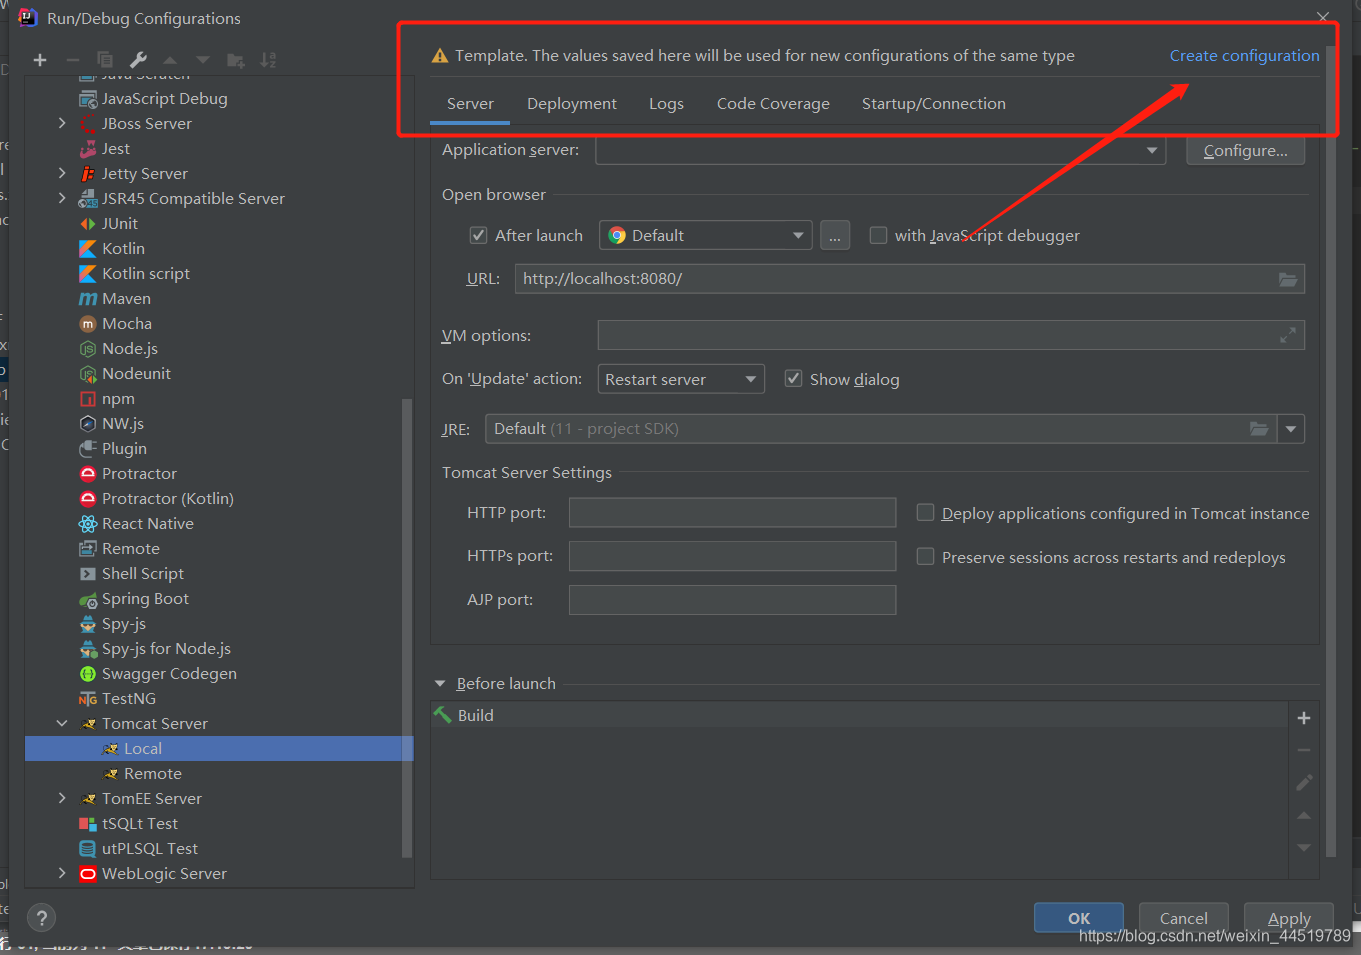Click the expand icon in VM options field
Screen dimensions: 1361x955
(x=1288, y=336)
